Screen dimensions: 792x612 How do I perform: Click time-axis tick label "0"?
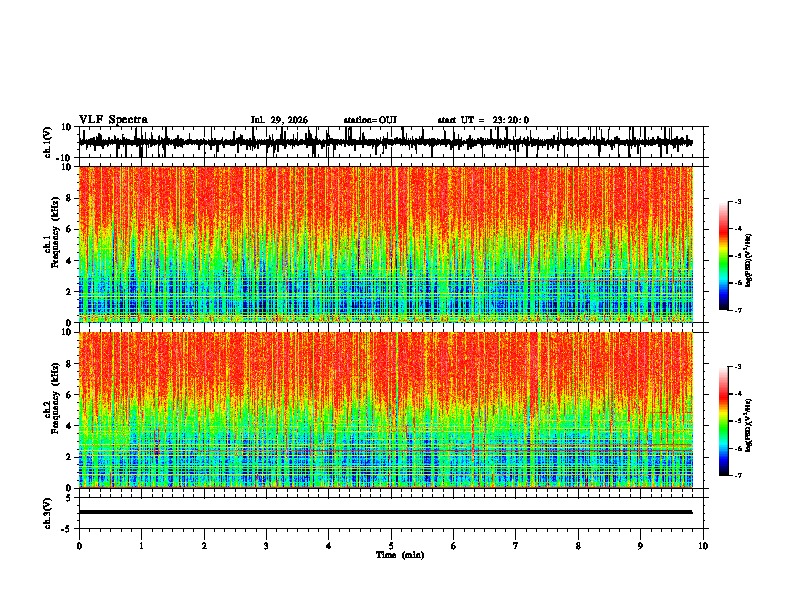pos(79,546)
